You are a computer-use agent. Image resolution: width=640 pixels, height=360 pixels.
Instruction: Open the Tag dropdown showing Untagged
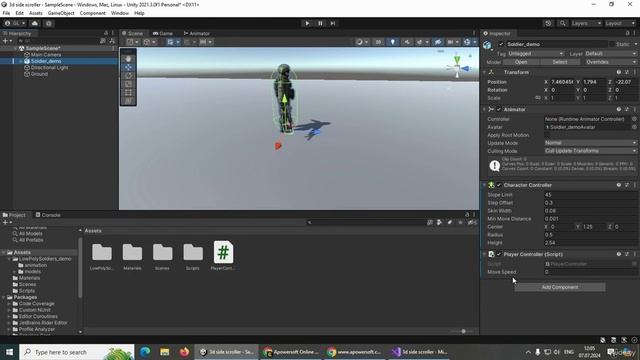[x=536, y=53]
